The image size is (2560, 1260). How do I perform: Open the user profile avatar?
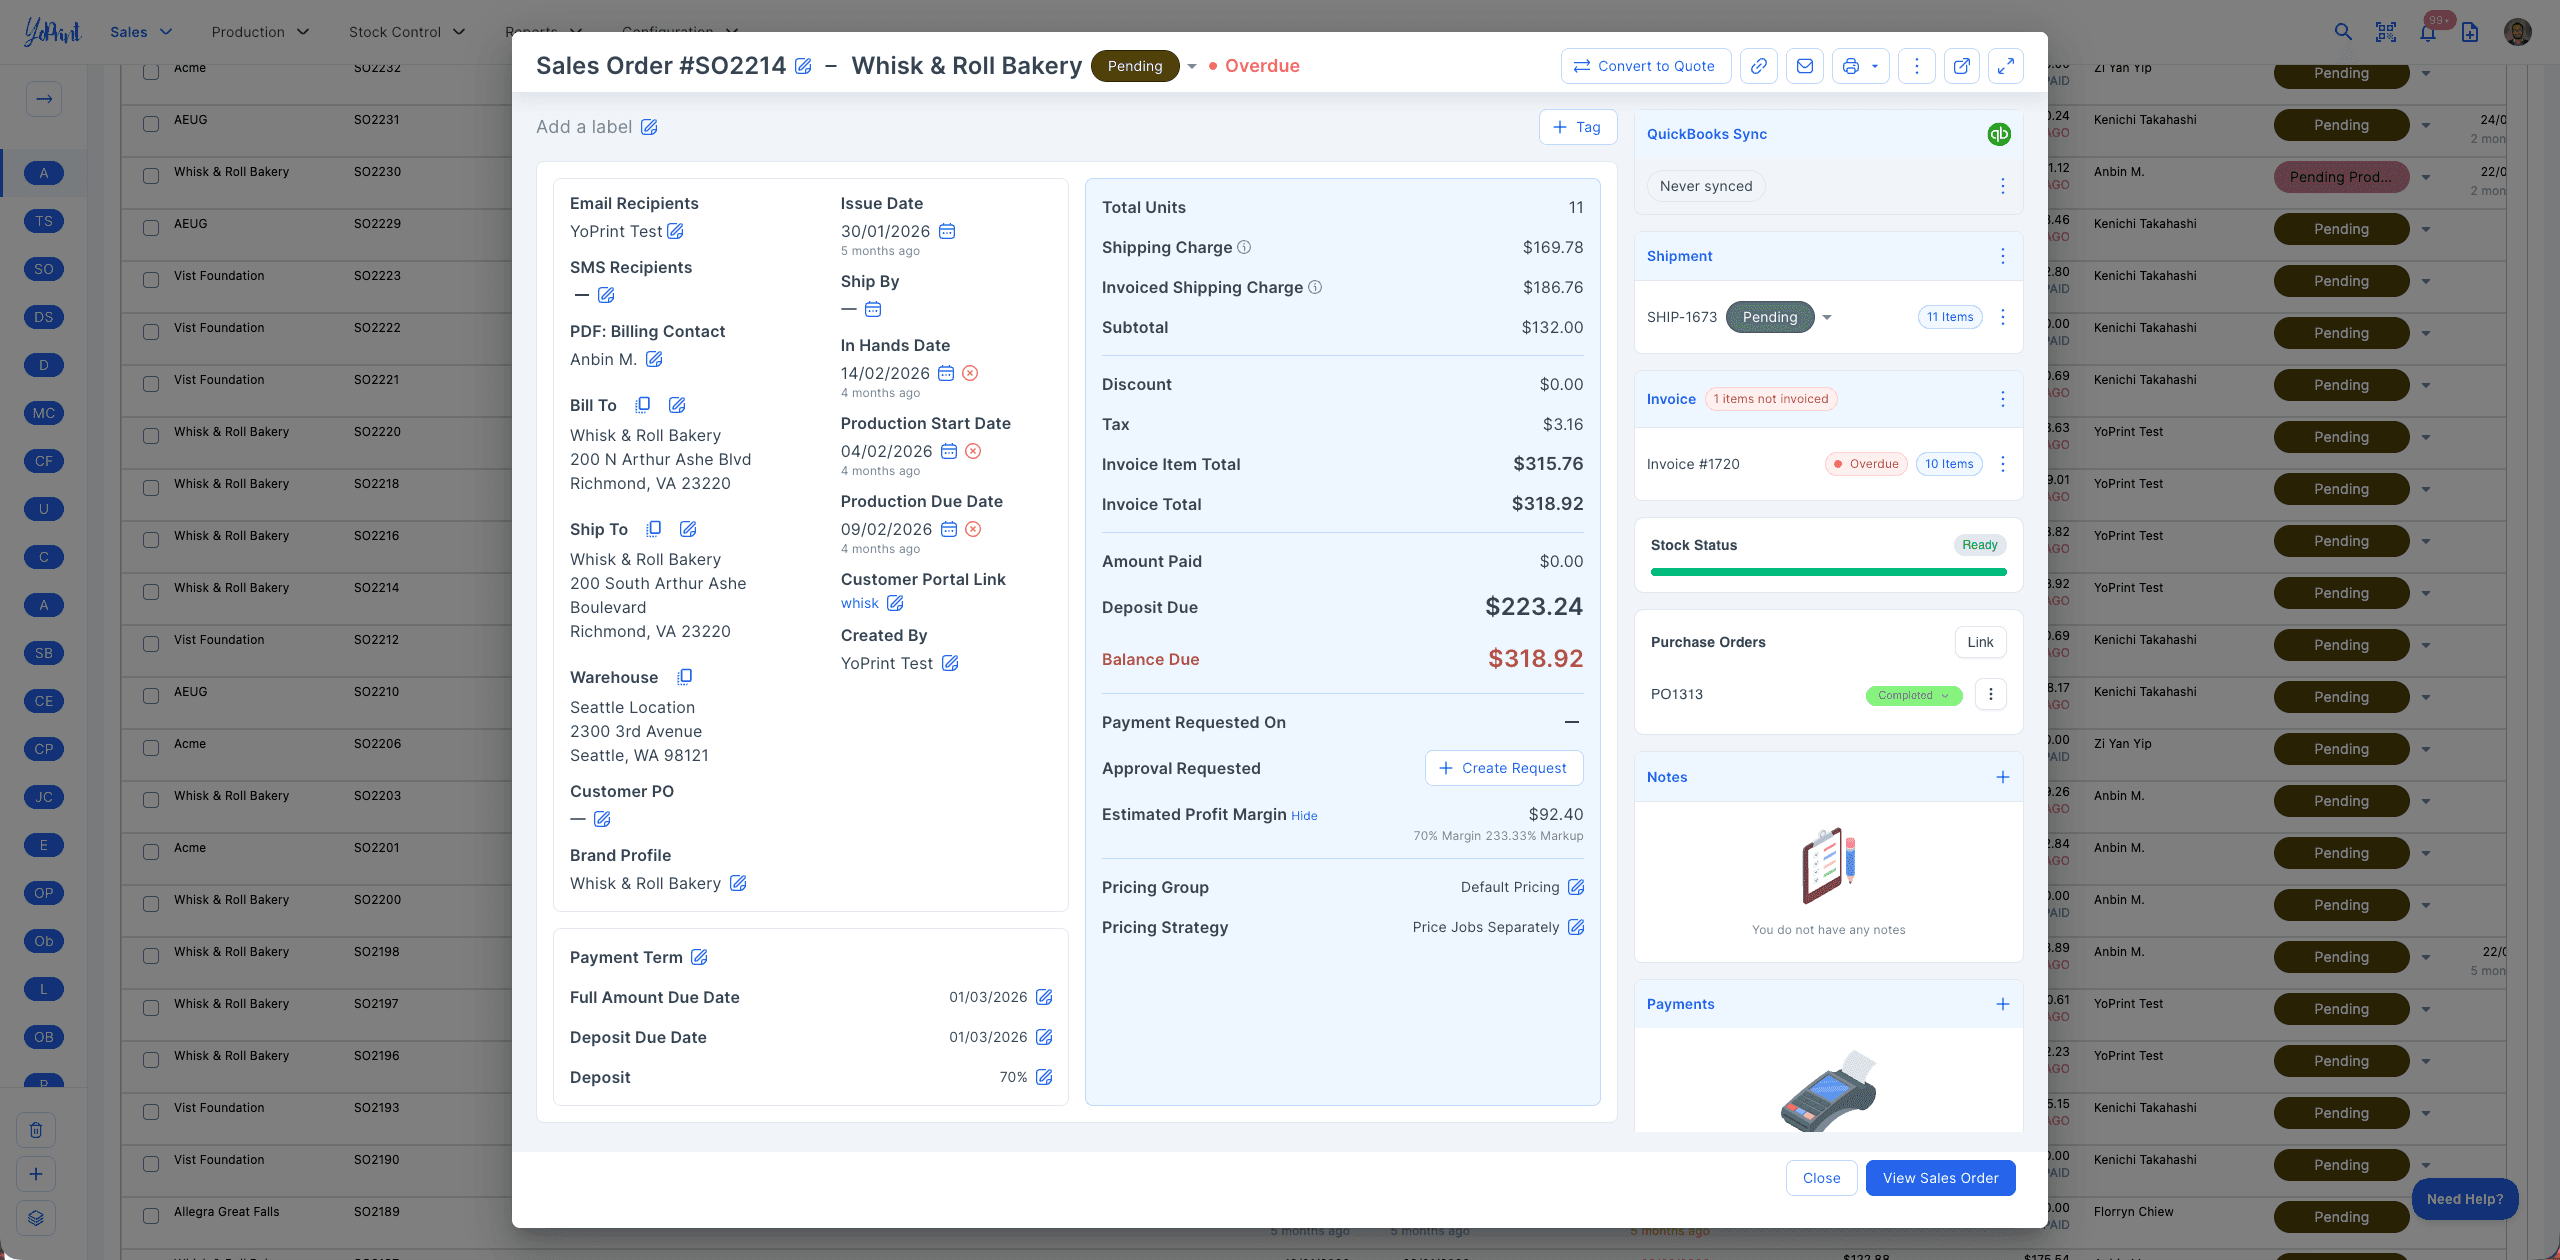[2517, 32]
